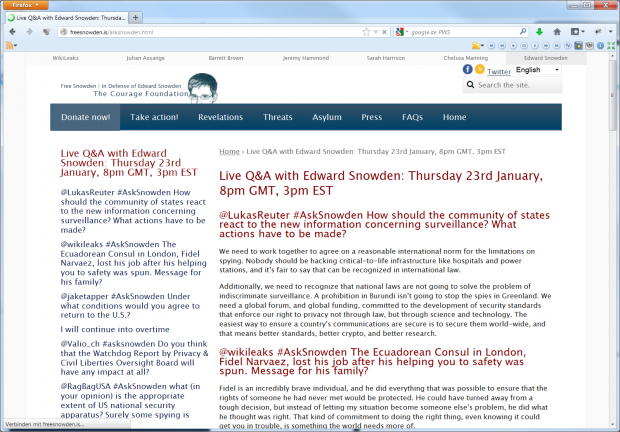The image size is (620, 432).
Task: Click the forward navigation arrow
Action: [x=29, y=32]
